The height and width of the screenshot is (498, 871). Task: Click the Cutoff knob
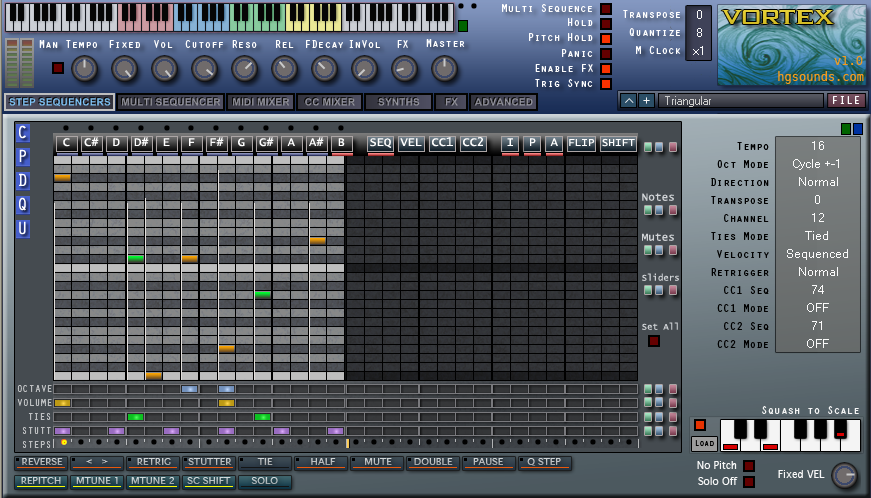204,68
